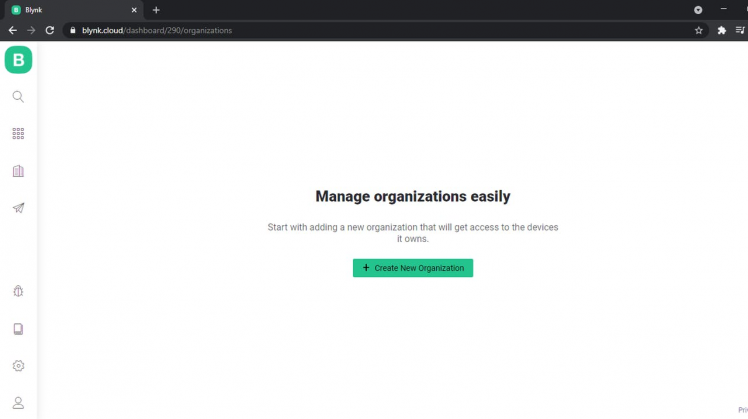748x419 pixels.
Task: Open the paper plane icon in sidebar
Action: [x=18, y=208]
